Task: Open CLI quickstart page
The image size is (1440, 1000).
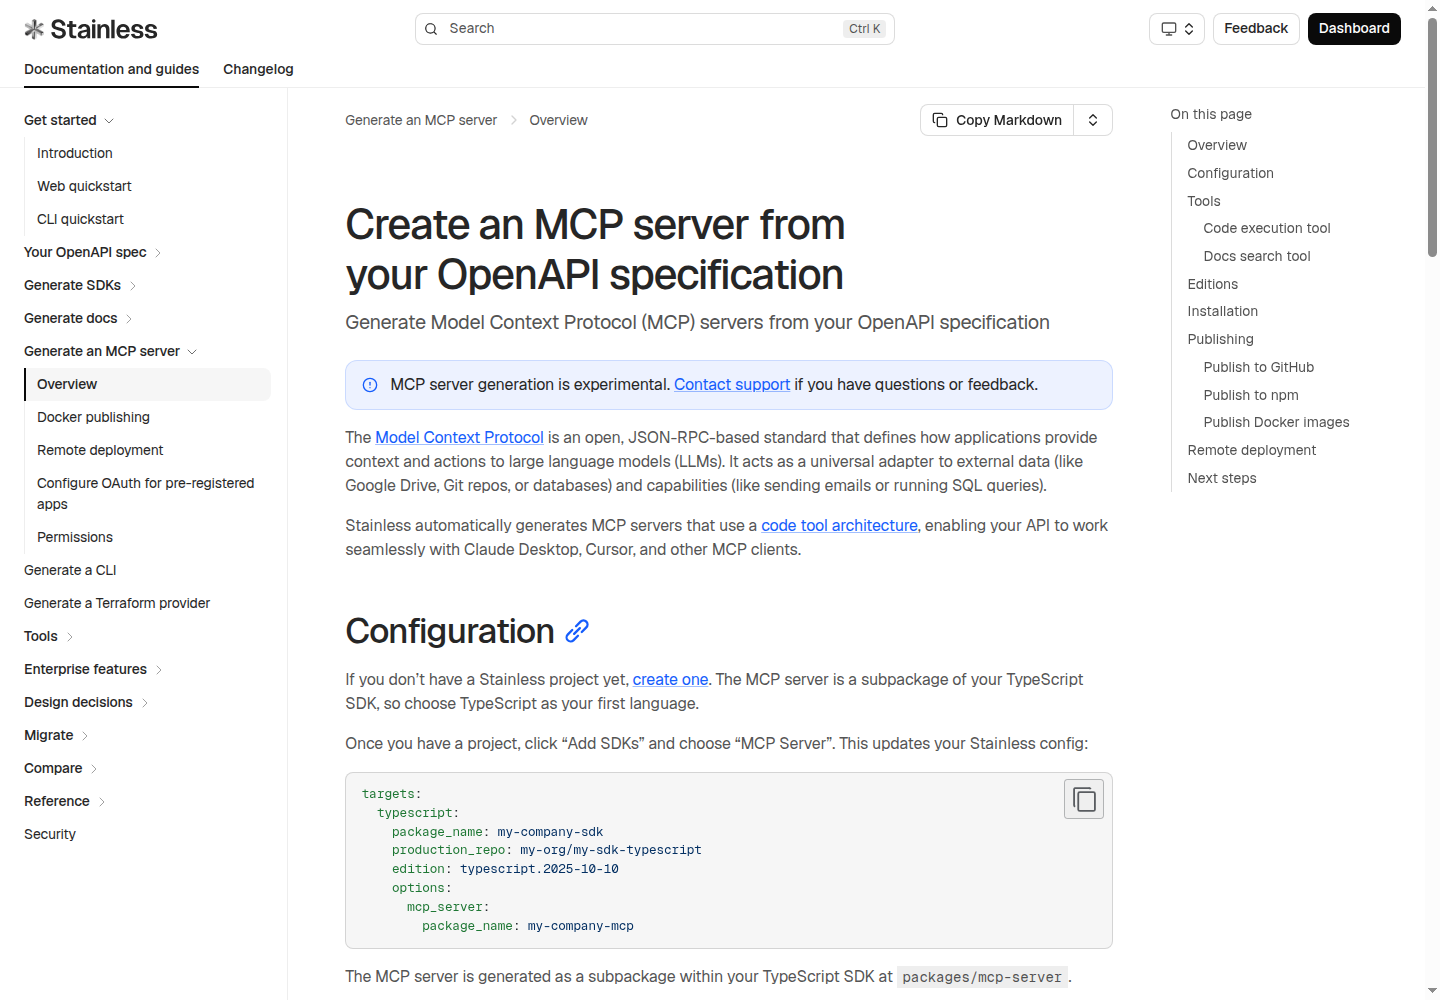Action: (x=80, y=219)
